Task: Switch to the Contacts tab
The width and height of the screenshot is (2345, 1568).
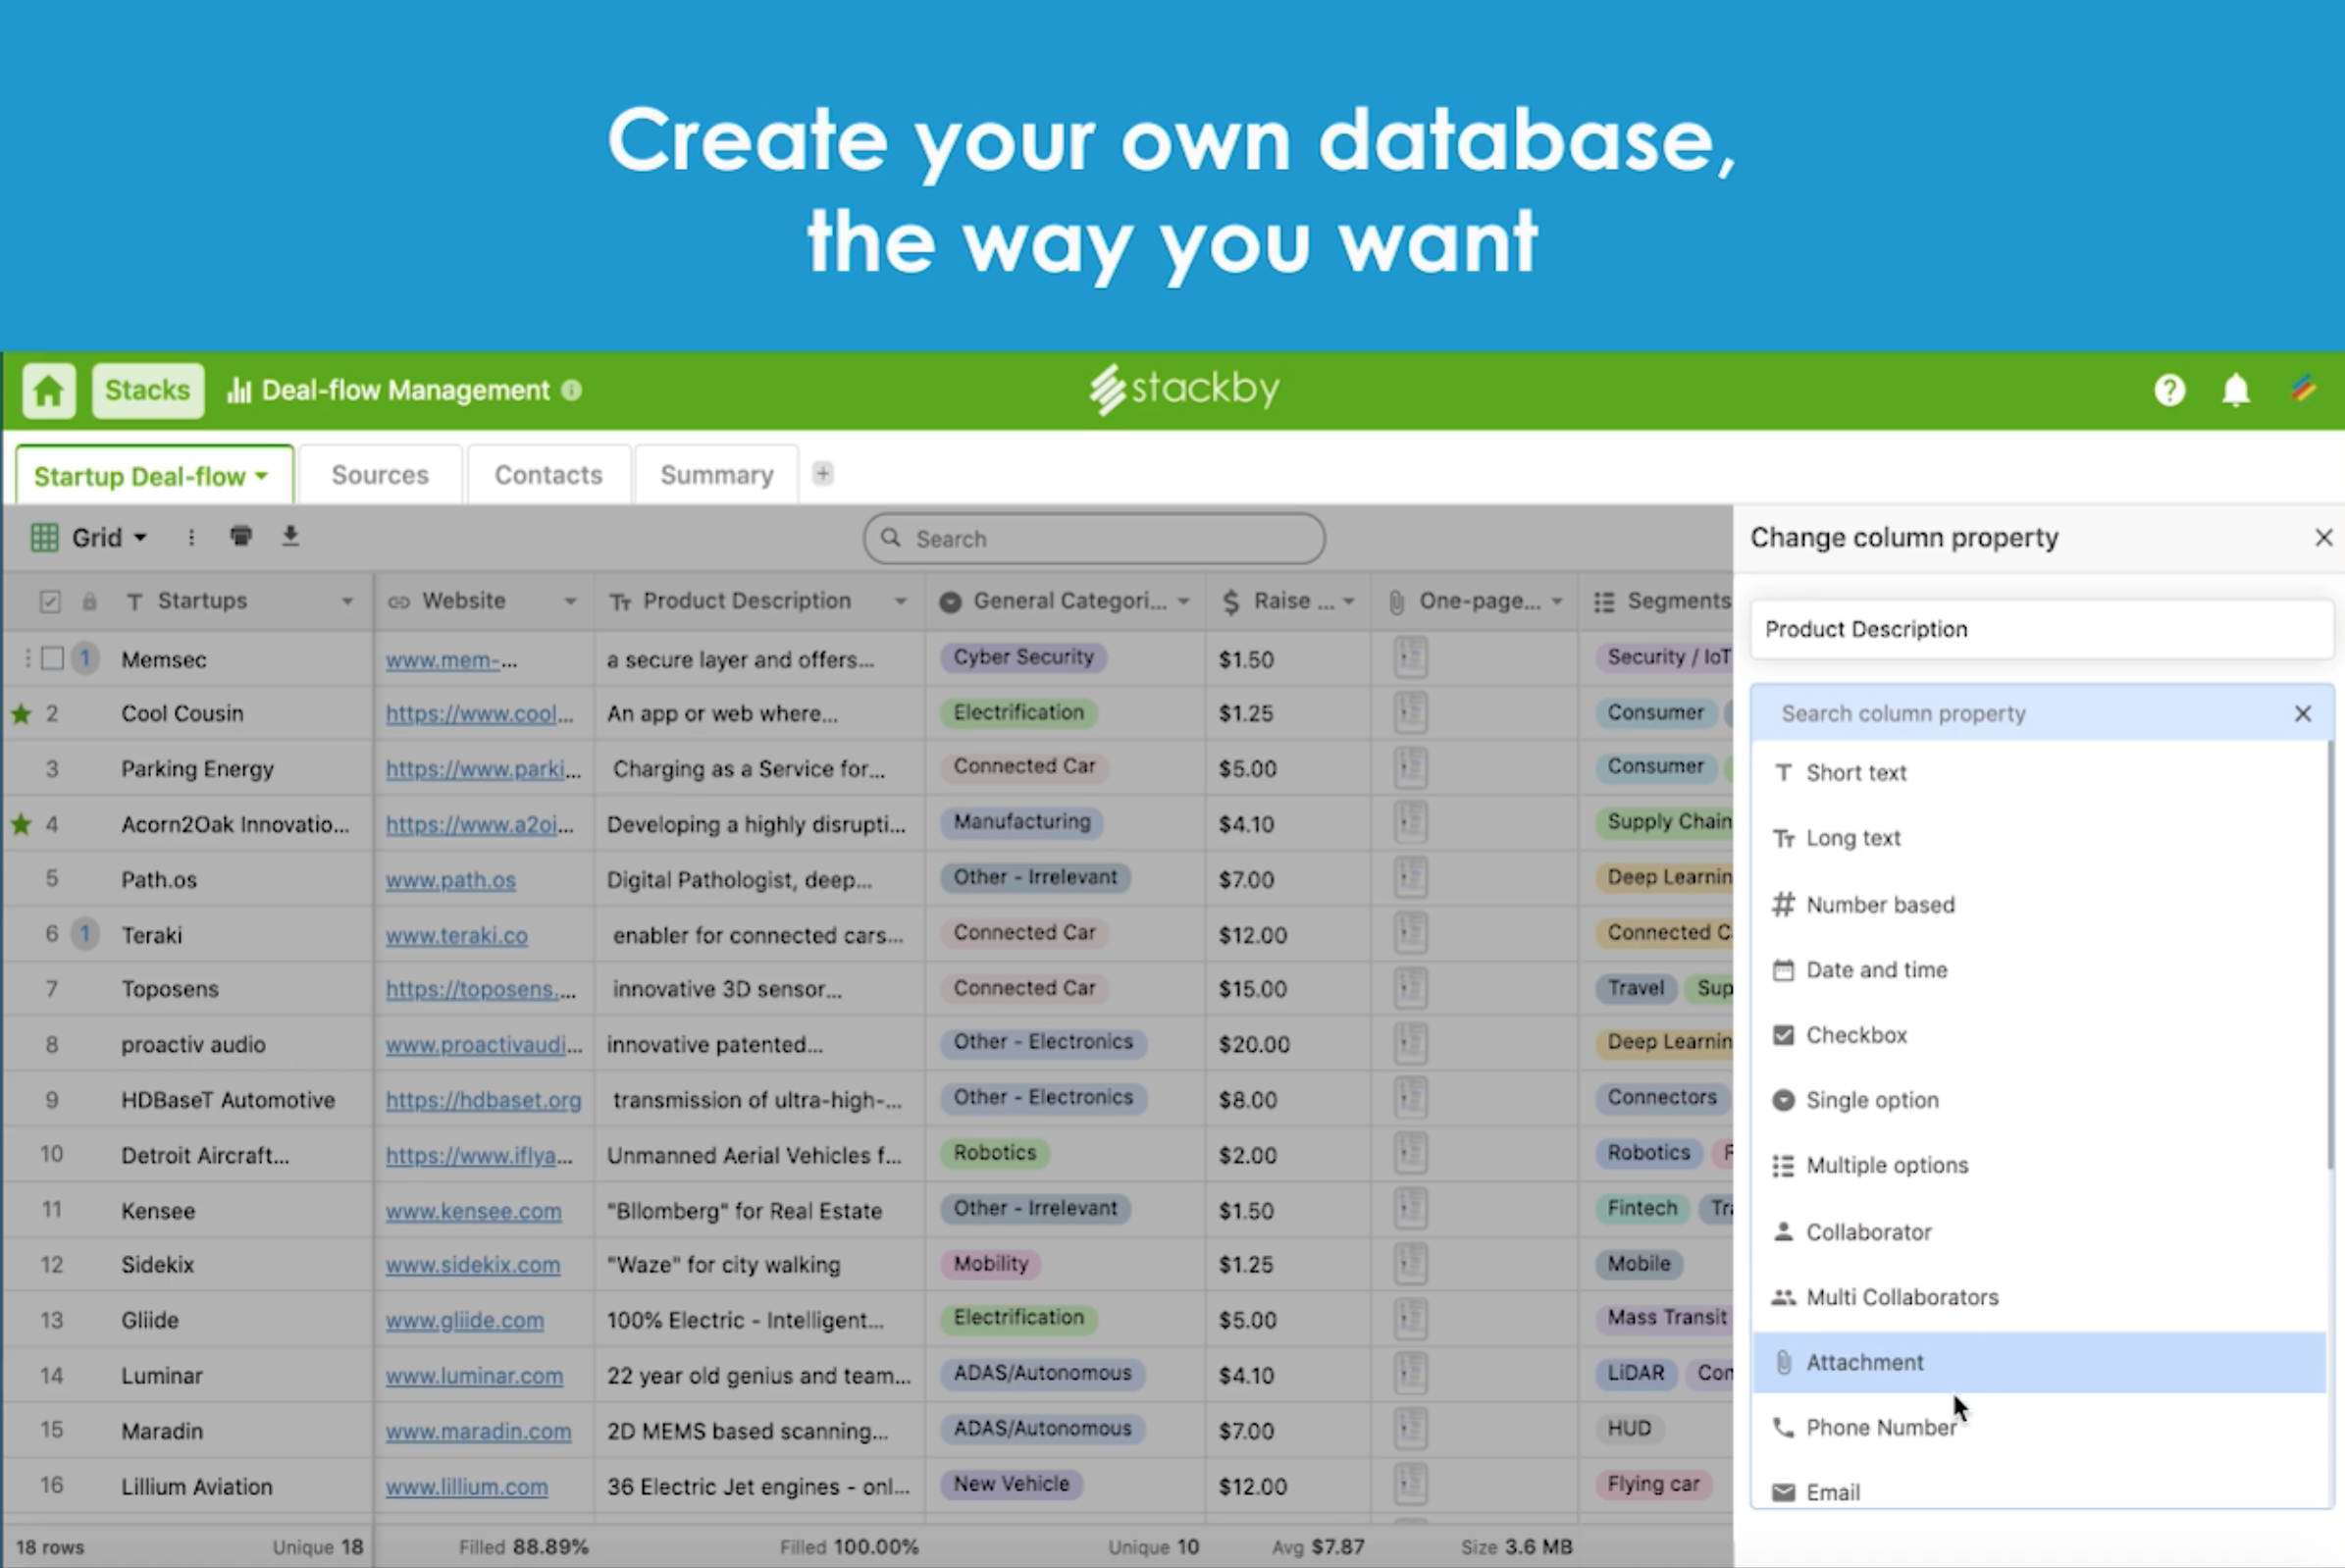Action: tap(548, 475)
